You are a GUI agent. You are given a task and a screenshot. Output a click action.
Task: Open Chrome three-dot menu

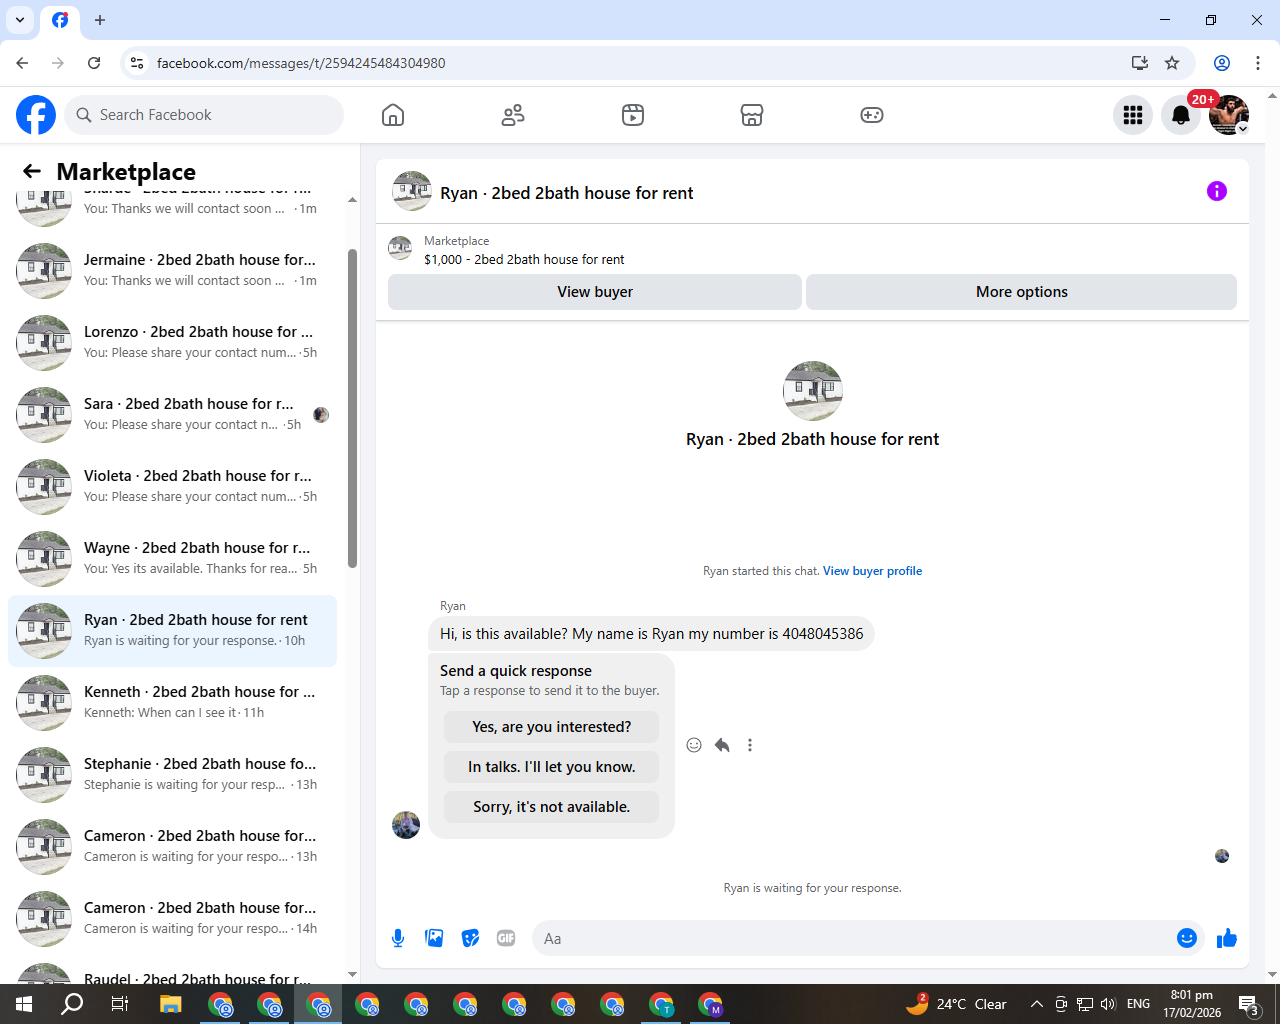click(x=1258, y=63)
